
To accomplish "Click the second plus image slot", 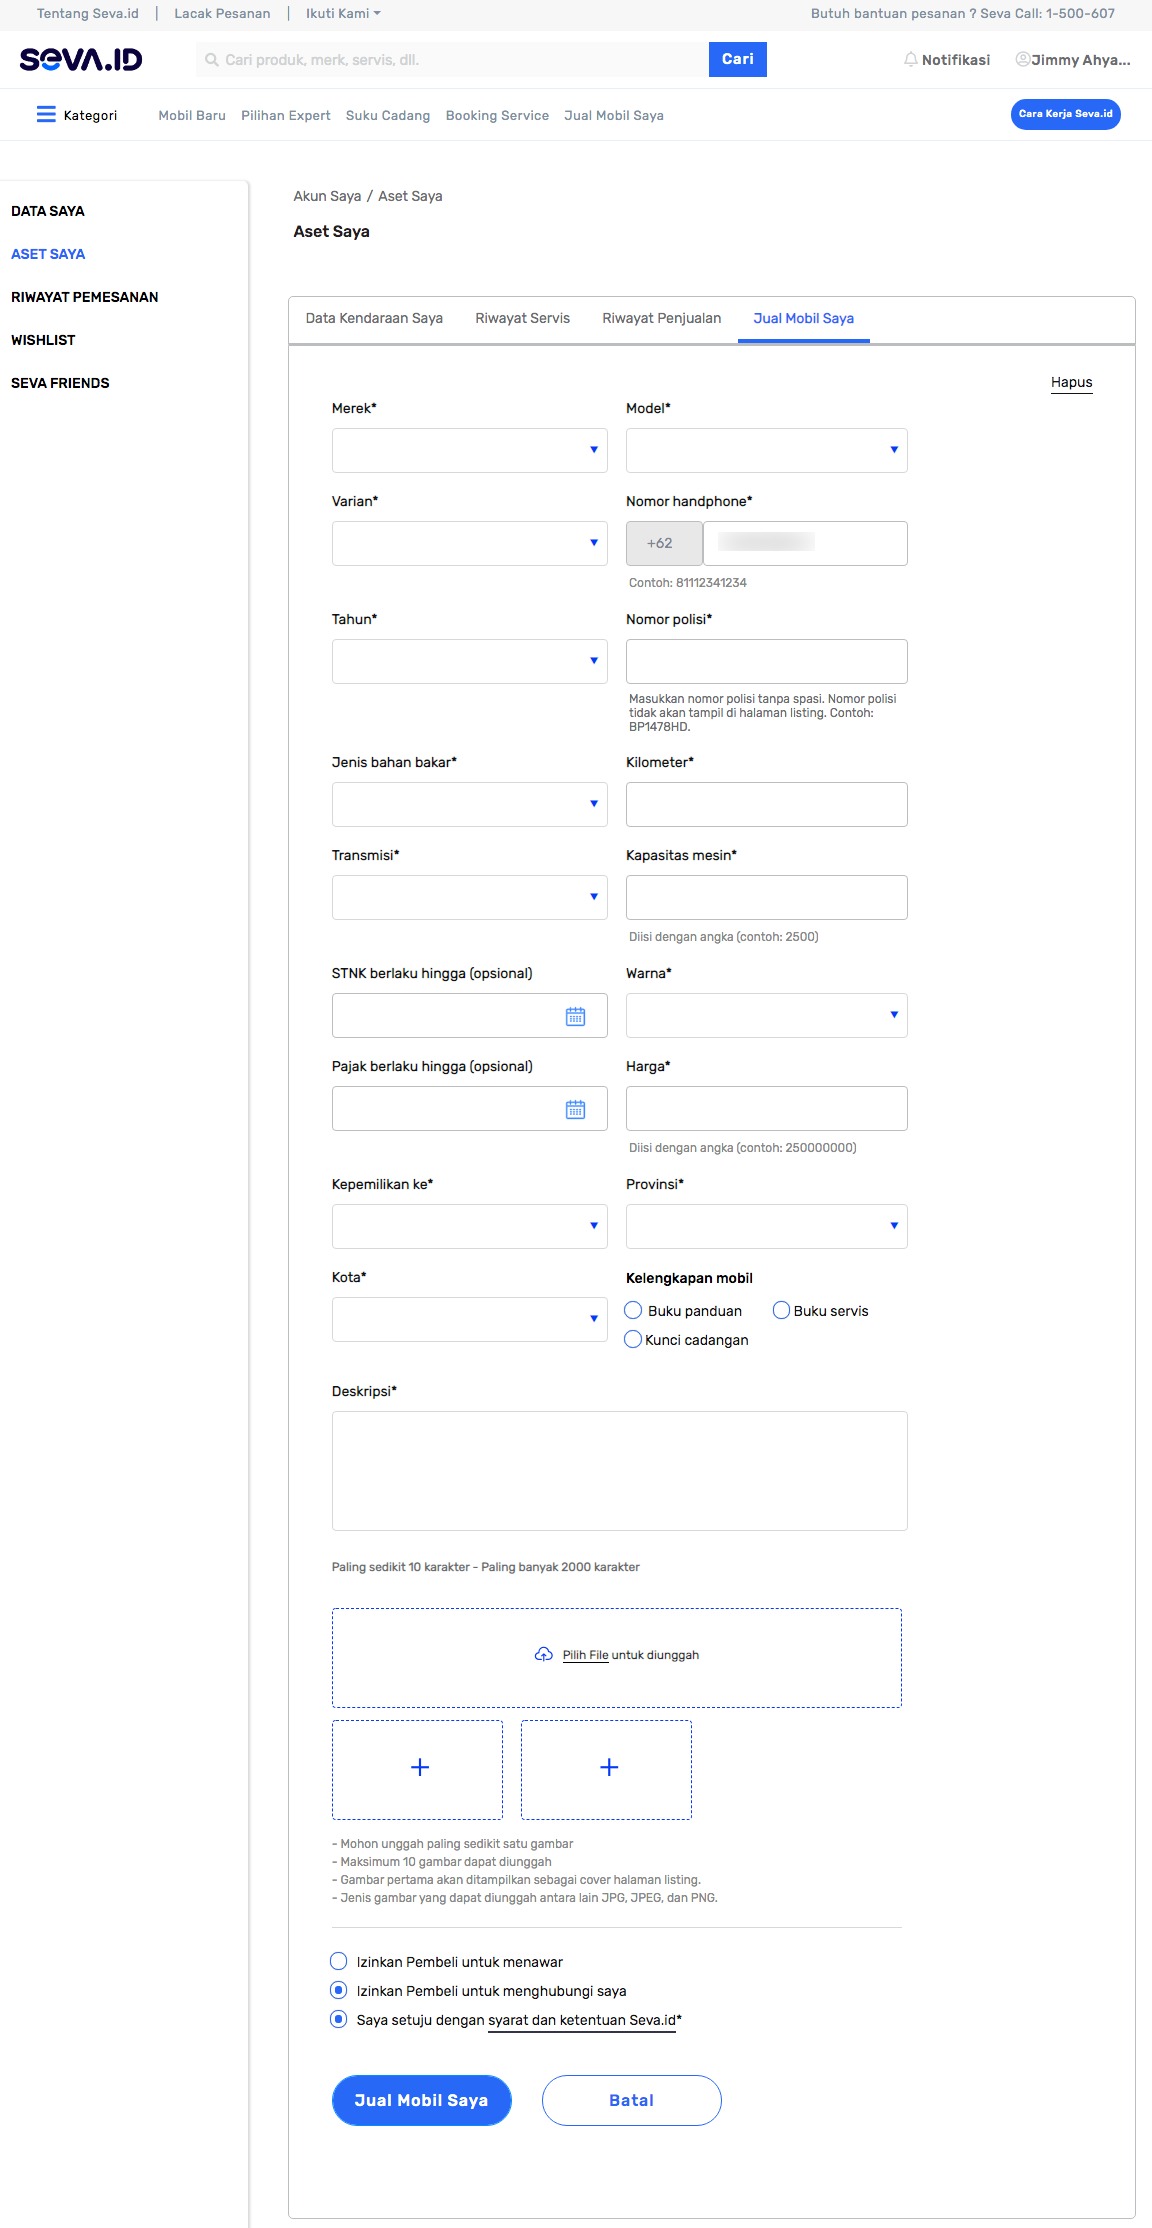I will [x=607, y=1768].
